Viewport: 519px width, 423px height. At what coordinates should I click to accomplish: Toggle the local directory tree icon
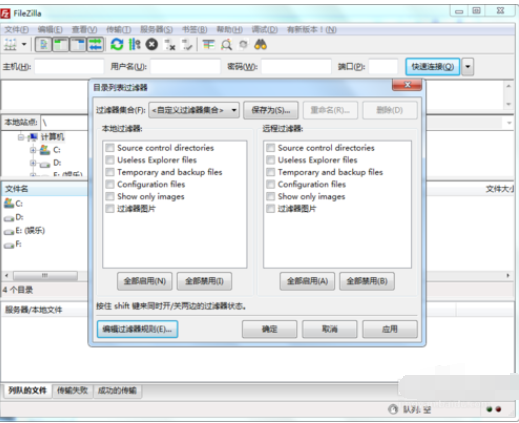pyautogui.click(x=60, y=44)
